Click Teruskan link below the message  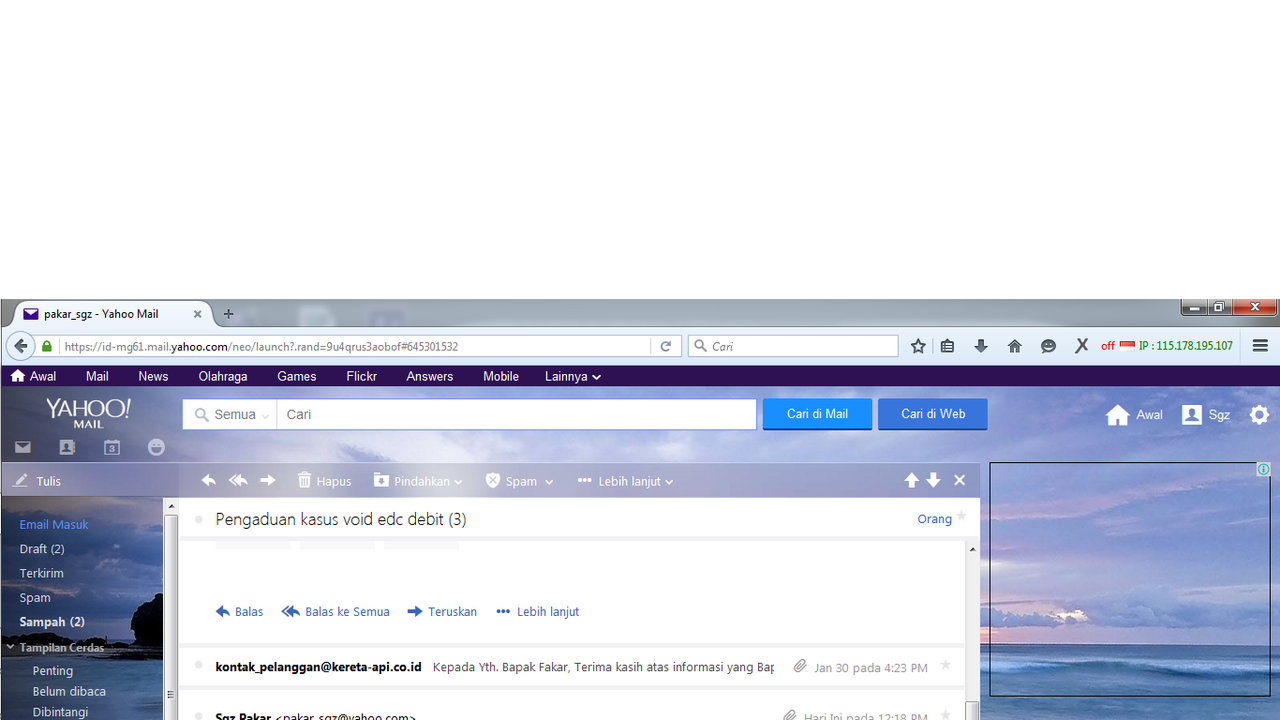(442, 611)
